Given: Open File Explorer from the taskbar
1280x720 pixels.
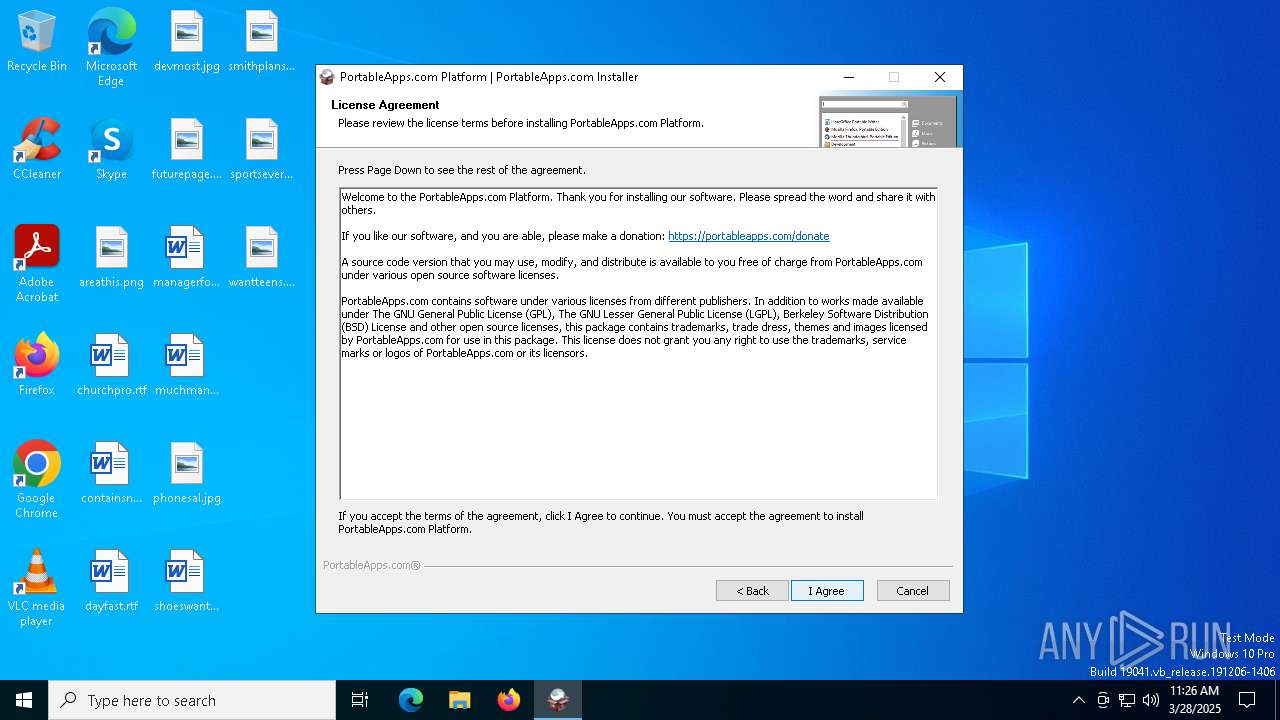Looking at the screenshot, I should coord(460,700).
